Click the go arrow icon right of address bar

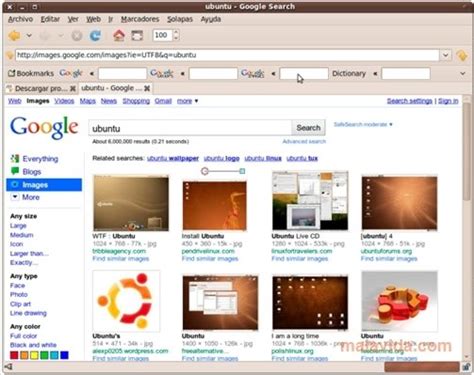pos(462,56)
